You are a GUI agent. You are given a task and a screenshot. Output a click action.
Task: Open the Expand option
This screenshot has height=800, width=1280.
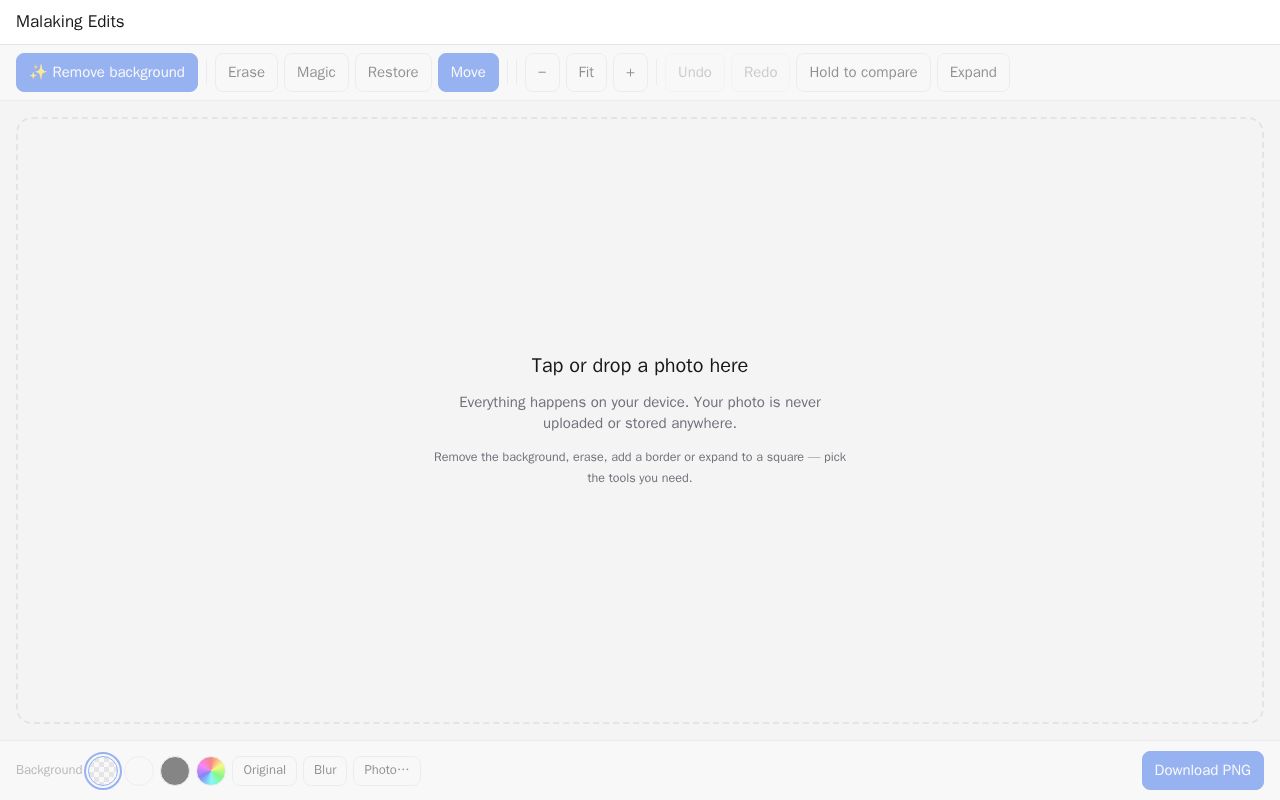click(973, 72)
